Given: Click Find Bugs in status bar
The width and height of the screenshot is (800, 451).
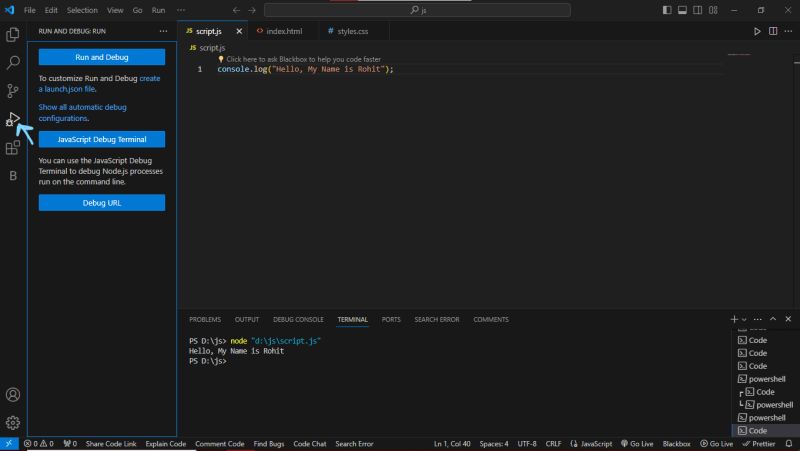Looking at the screenshot, I should click(x=269, y=444).
